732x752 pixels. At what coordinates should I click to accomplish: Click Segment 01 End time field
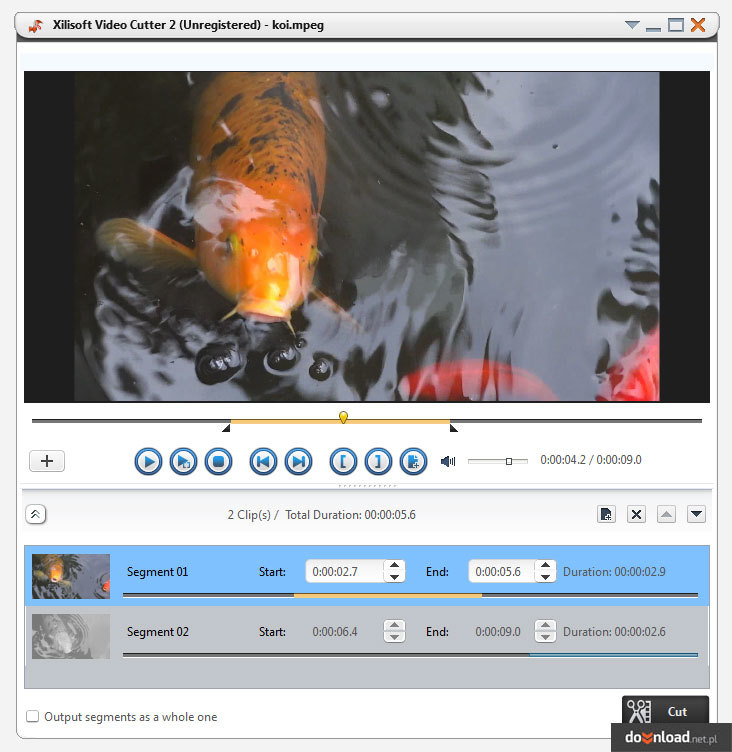pyautogui.click(x=501, y=572)
